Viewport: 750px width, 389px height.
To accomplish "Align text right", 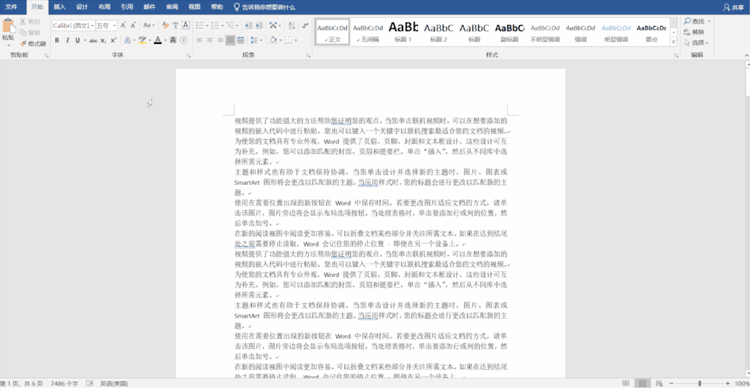I will 220,40.
